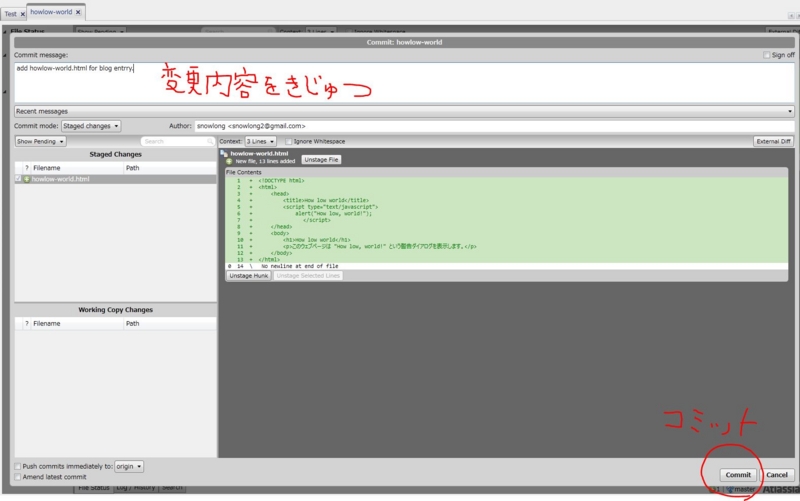Viewport: 800px width, 501px height.
Task: Toggle Ignore Whitespace checkbox
Action: pos(288,141)
